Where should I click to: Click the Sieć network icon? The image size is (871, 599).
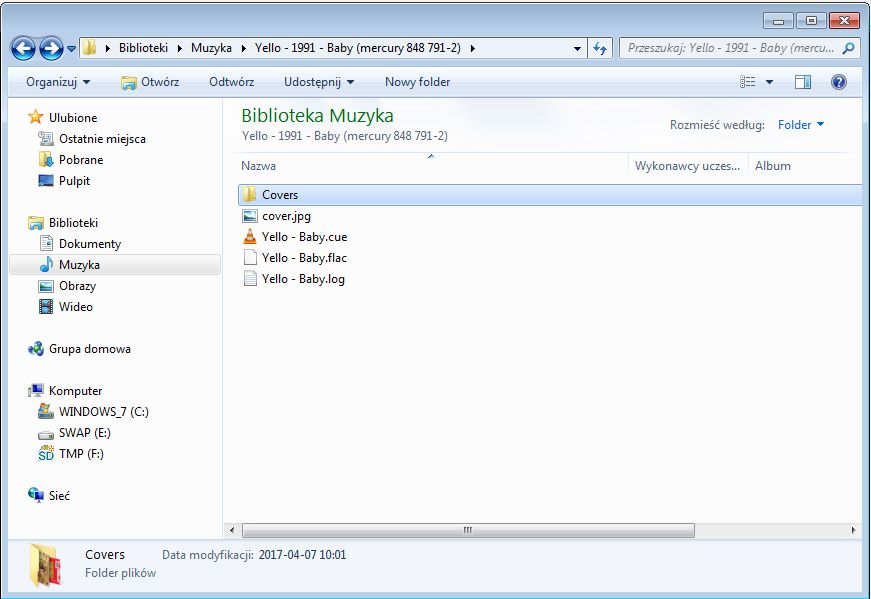click(x=36, y=495)
